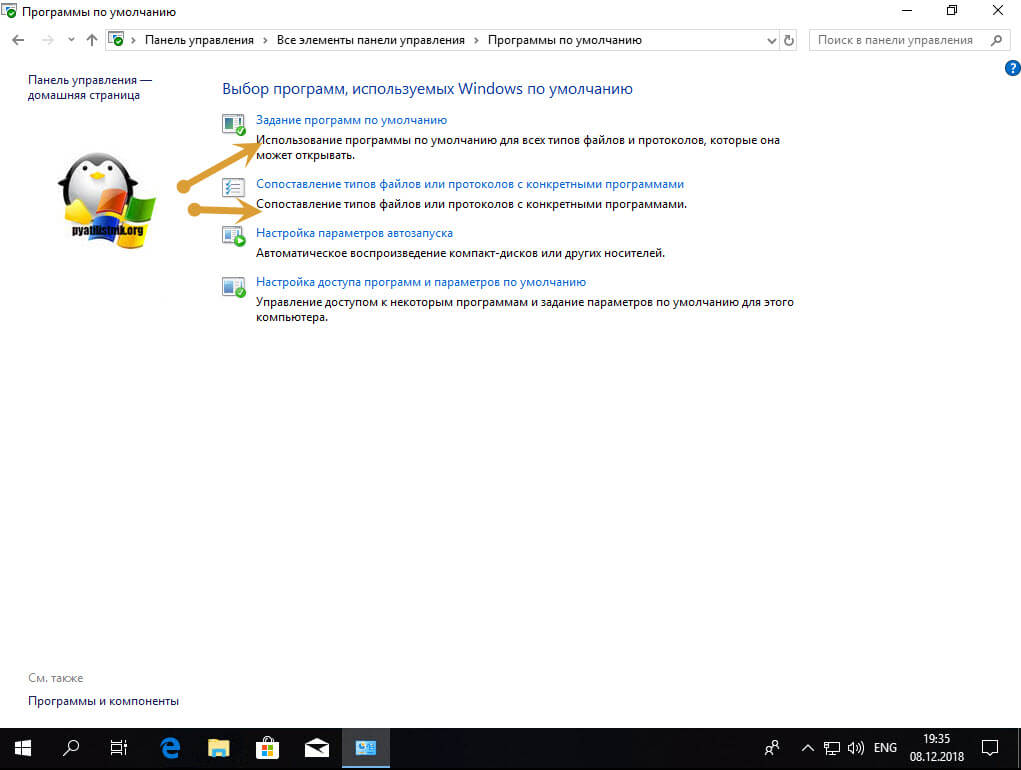Image resolution: width=1021 pixels, height=770 pixels.
Task: Switch input language ENG indicator
Action: click(885, 748)
